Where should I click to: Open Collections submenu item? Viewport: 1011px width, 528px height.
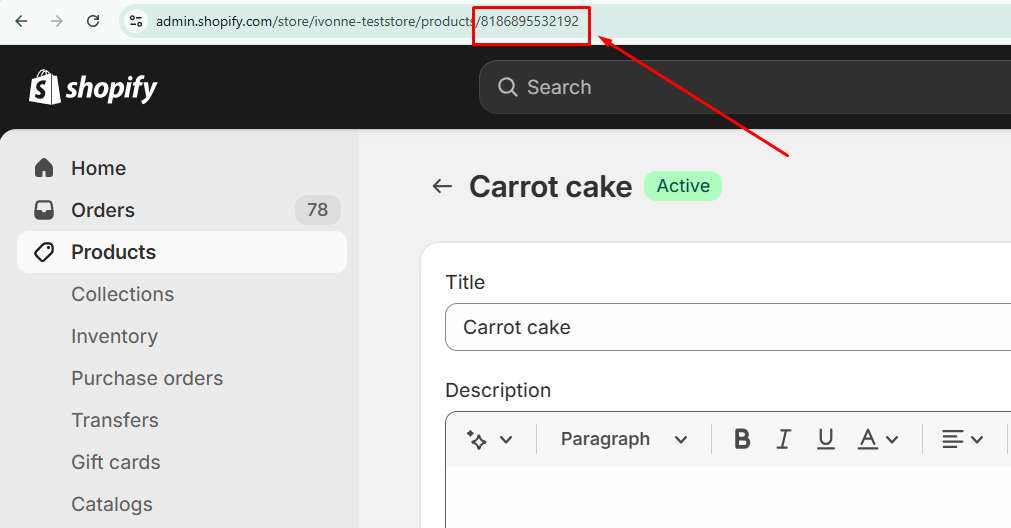click(x=123, y=294)
